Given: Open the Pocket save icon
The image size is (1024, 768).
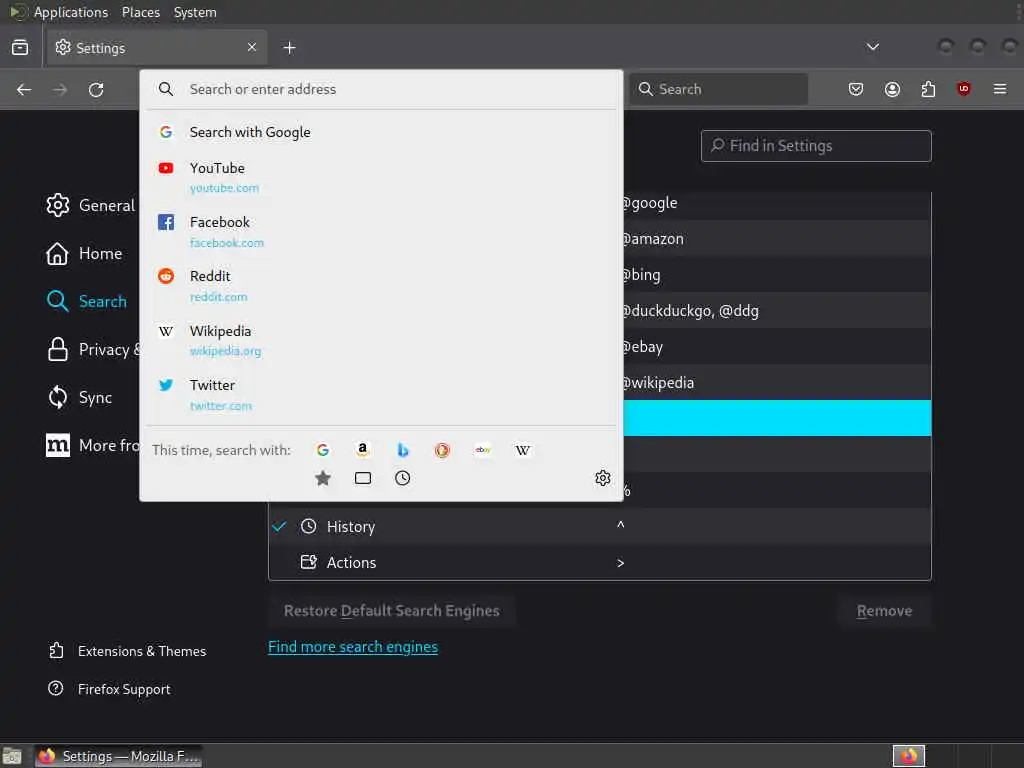Looking at the screenshot, I should [856, 89].
